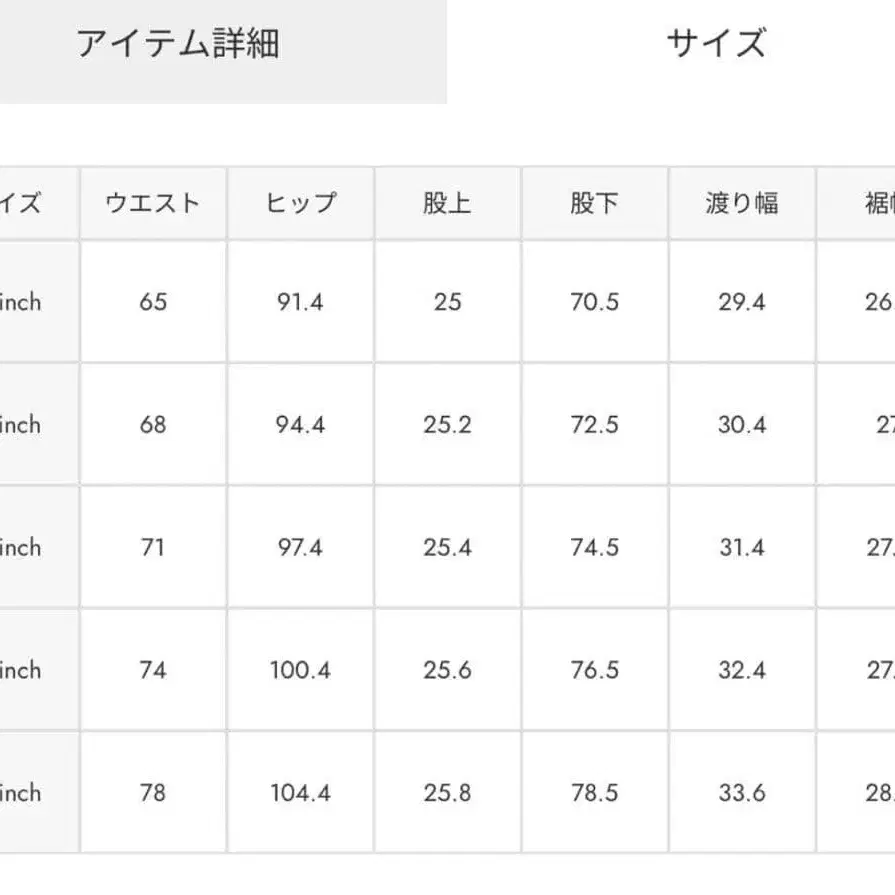The image size is (895, 895).
Task: Switch to the アイテム詳細 tab
Action: pos(178,44)
